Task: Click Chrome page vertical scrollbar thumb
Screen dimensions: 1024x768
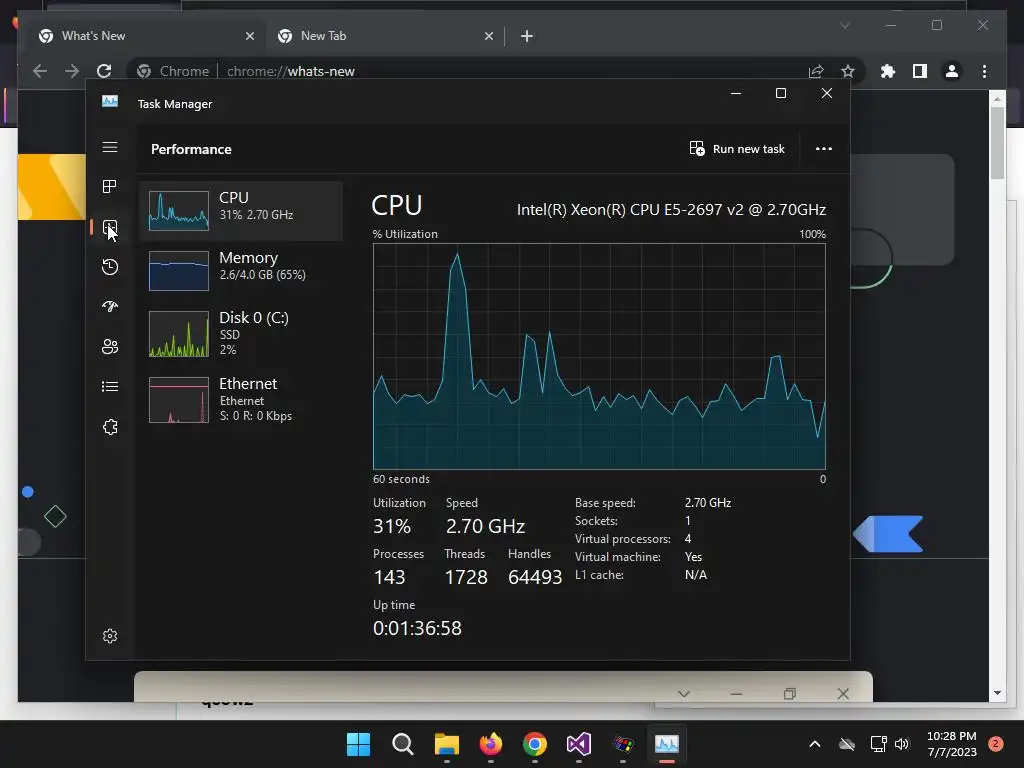Action: [997, 142]
